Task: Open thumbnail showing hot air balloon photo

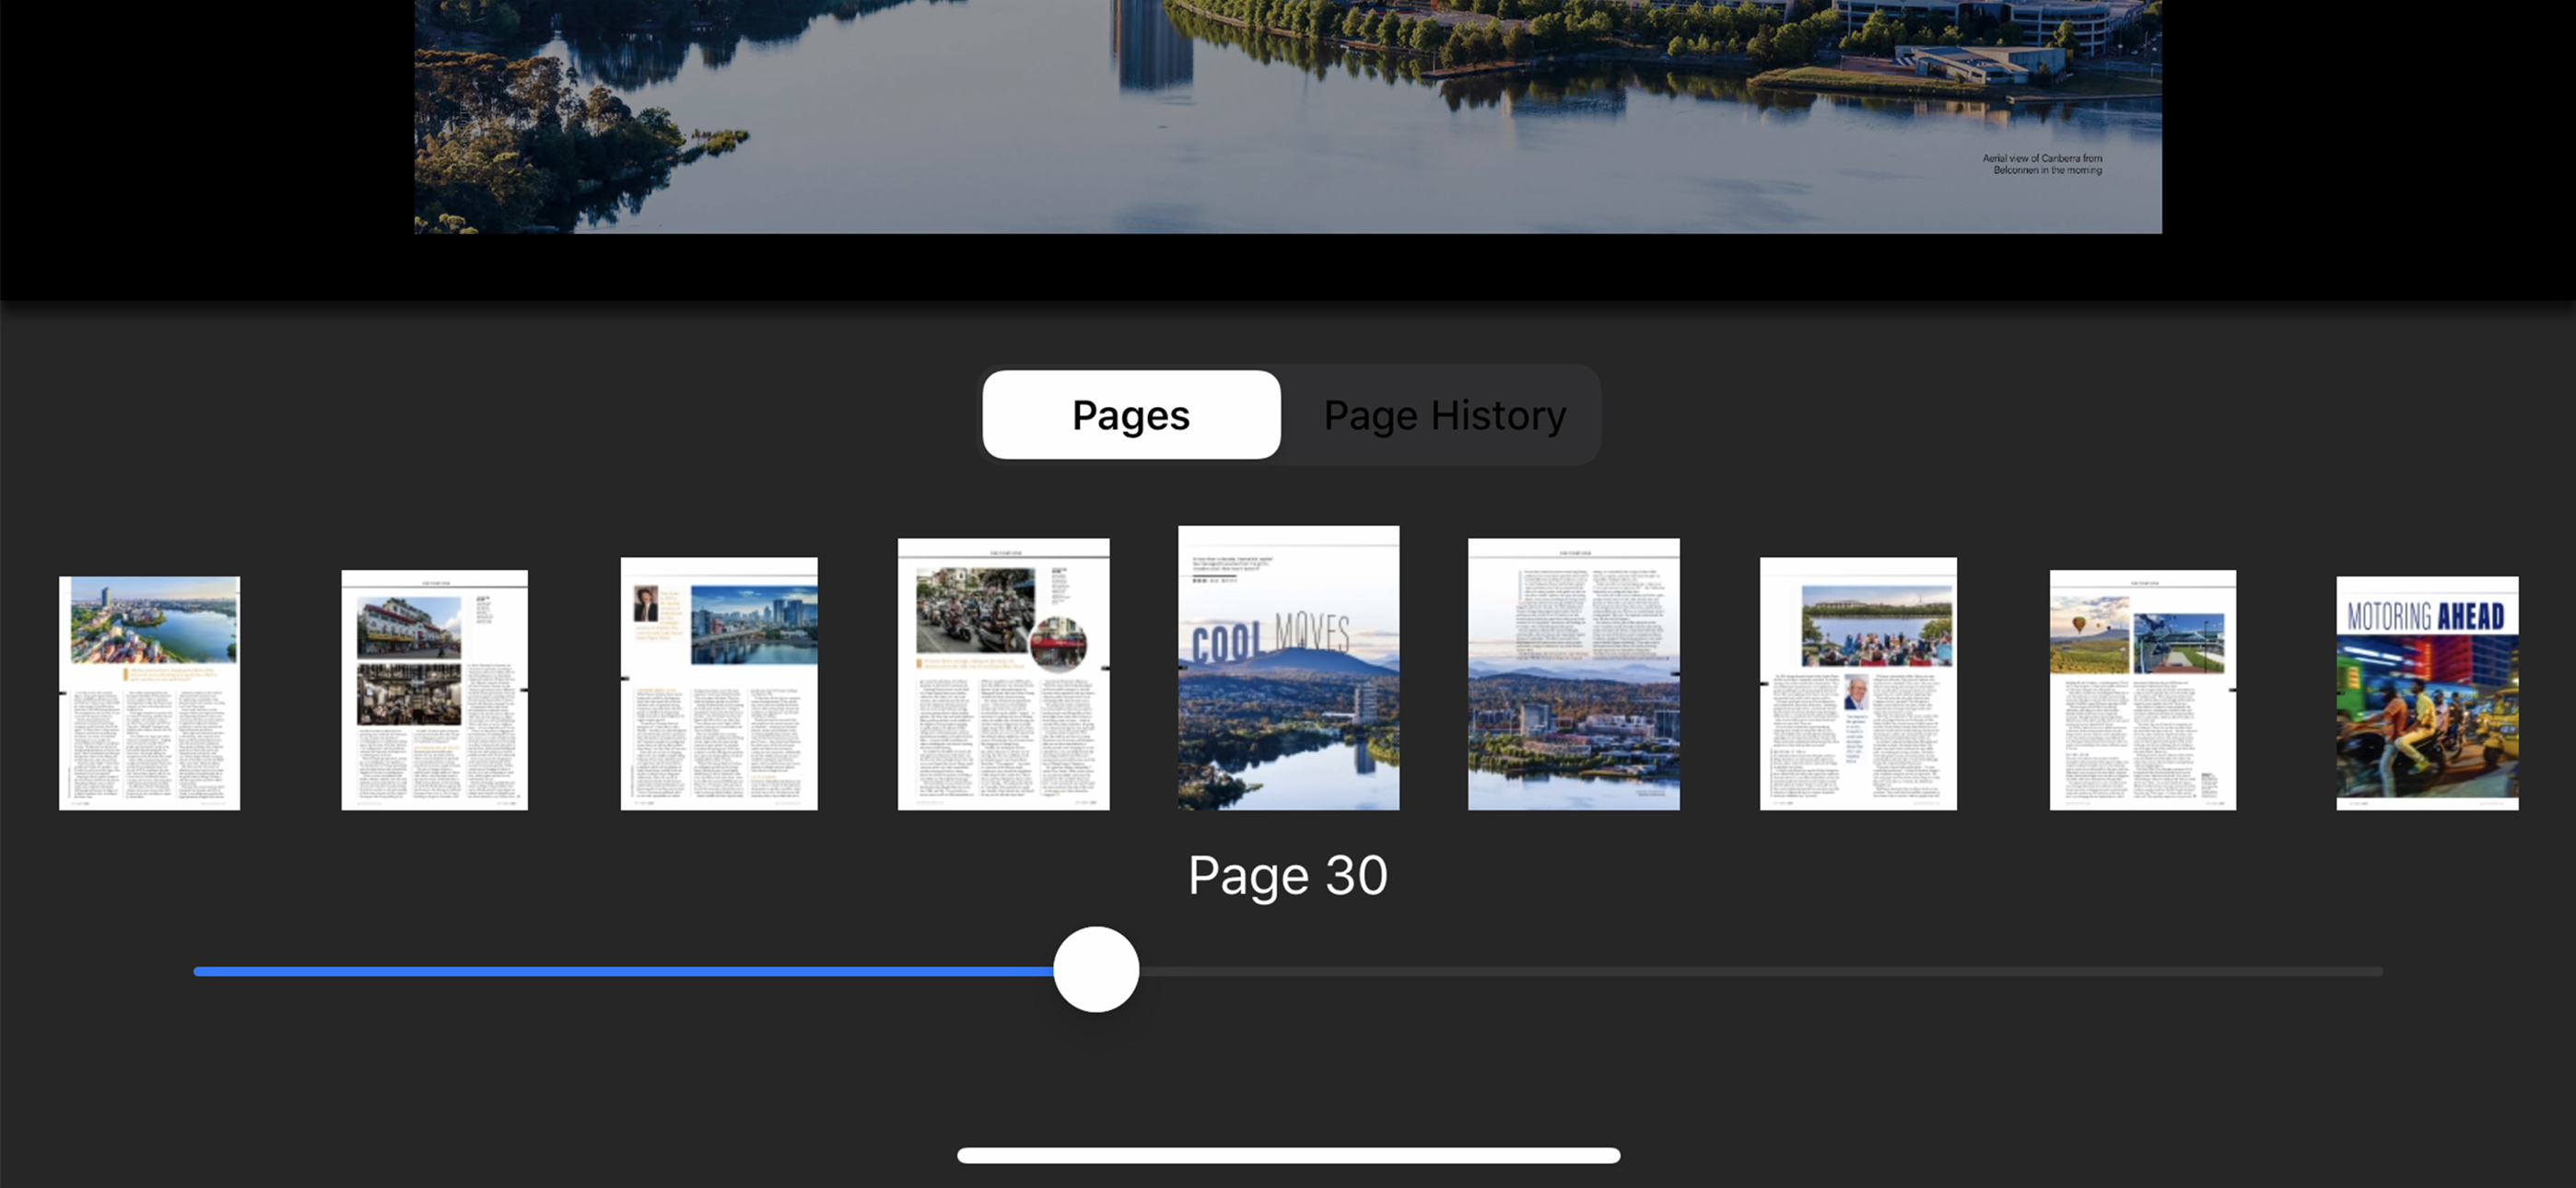Action: point(2142,690)
